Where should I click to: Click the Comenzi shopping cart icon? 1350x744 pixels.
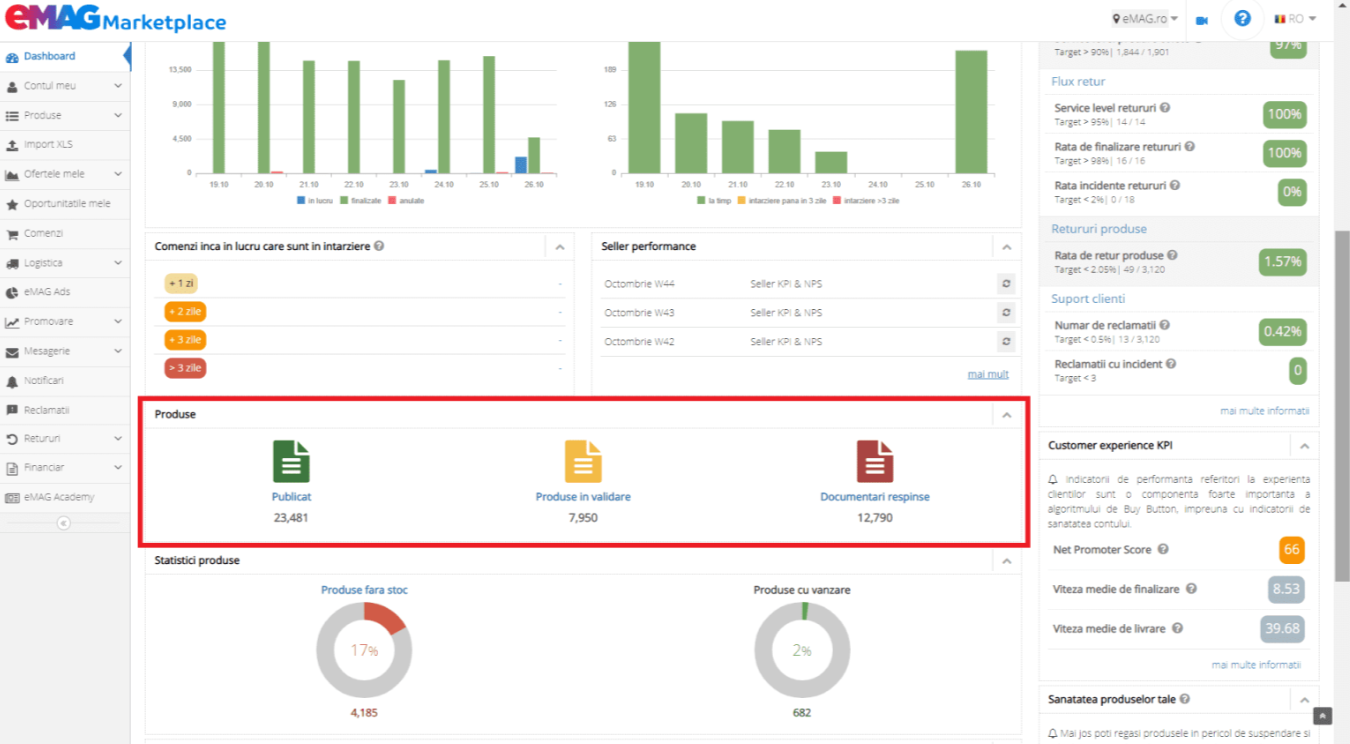click(x=12, y=234)
